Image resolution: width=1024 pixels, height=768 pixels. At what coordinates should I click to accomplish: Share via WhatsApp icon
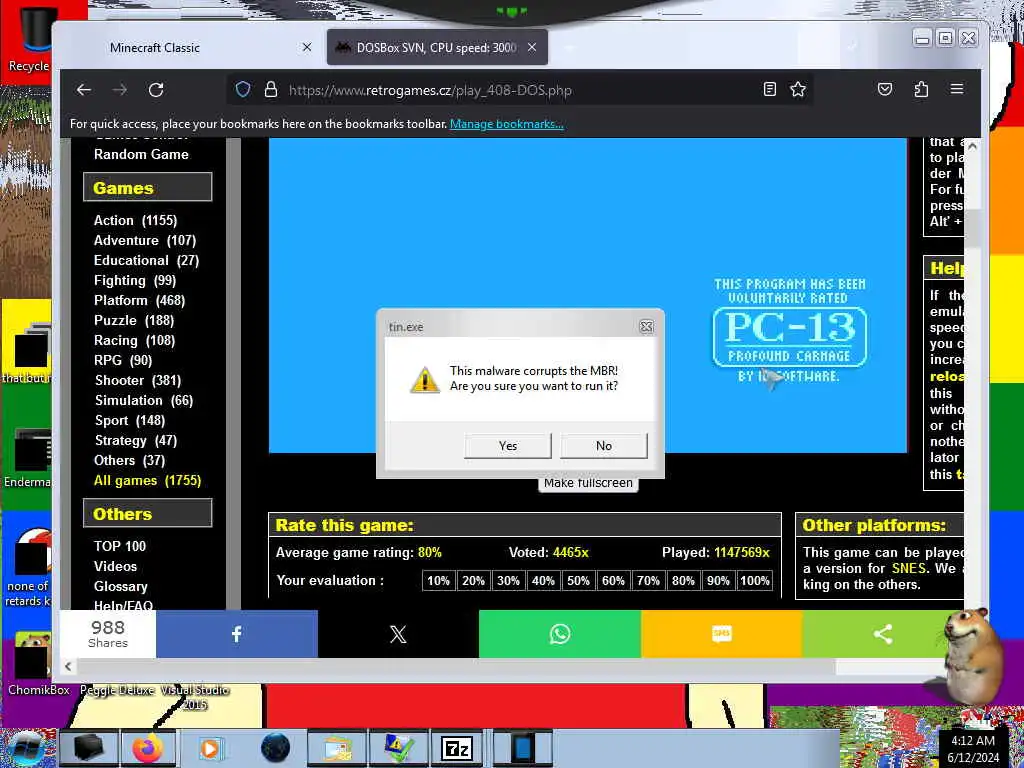(560, 633)
